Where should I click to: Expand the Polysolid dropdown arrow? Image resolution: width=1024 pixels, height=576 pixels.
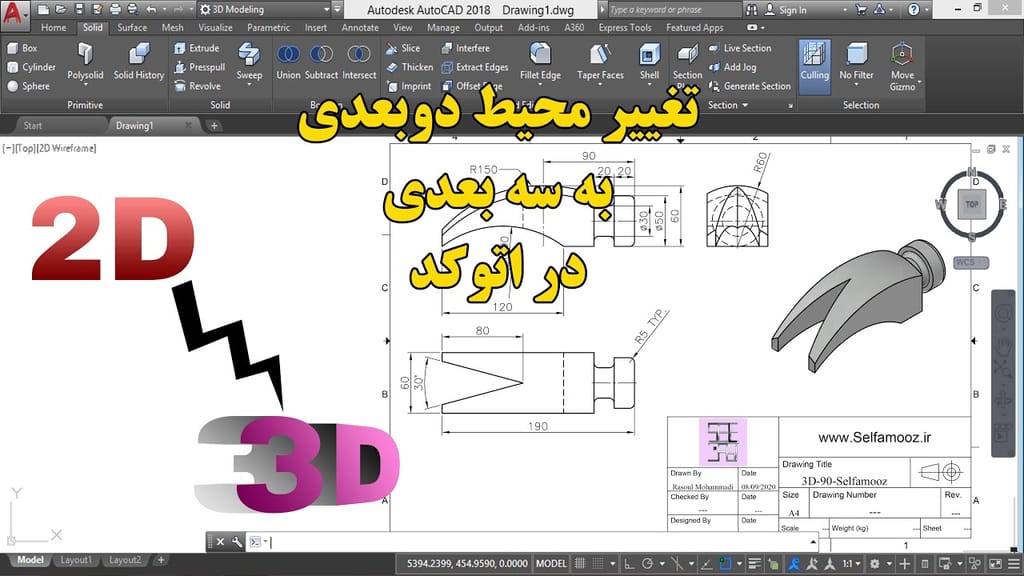(x=85, y=84)
